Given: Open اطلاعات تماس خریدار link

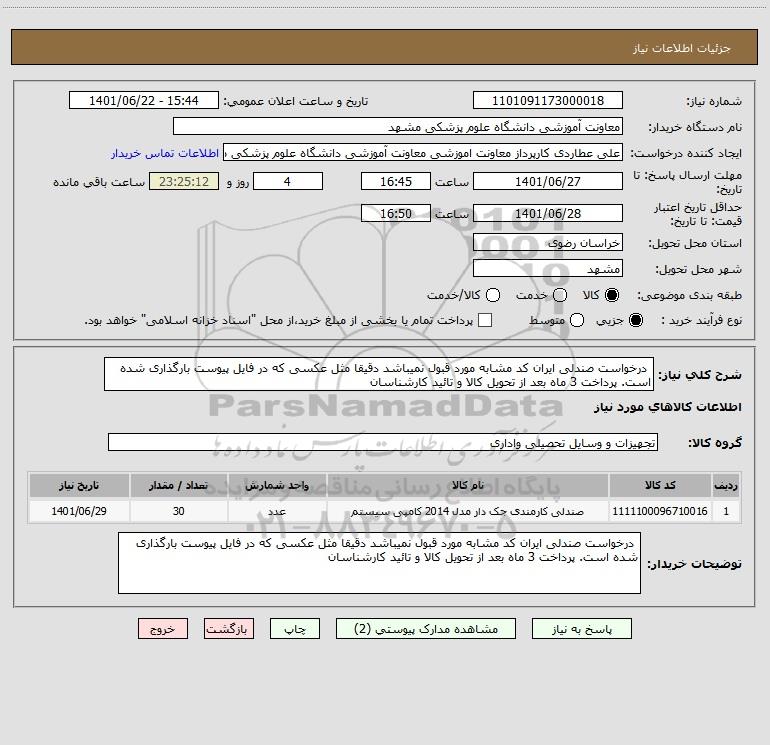Looking at the screenshot, I should (165, 153).
